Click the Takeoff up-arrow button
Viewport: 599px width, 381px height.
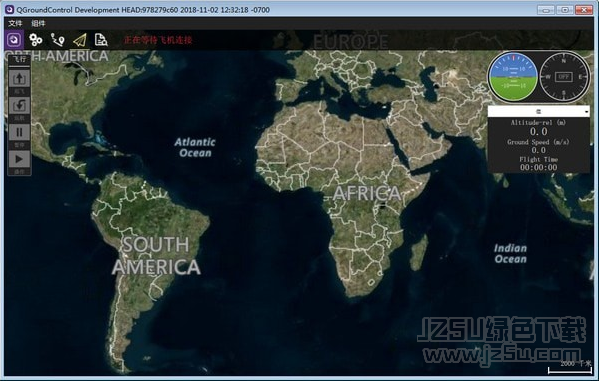tap(19, 79)
